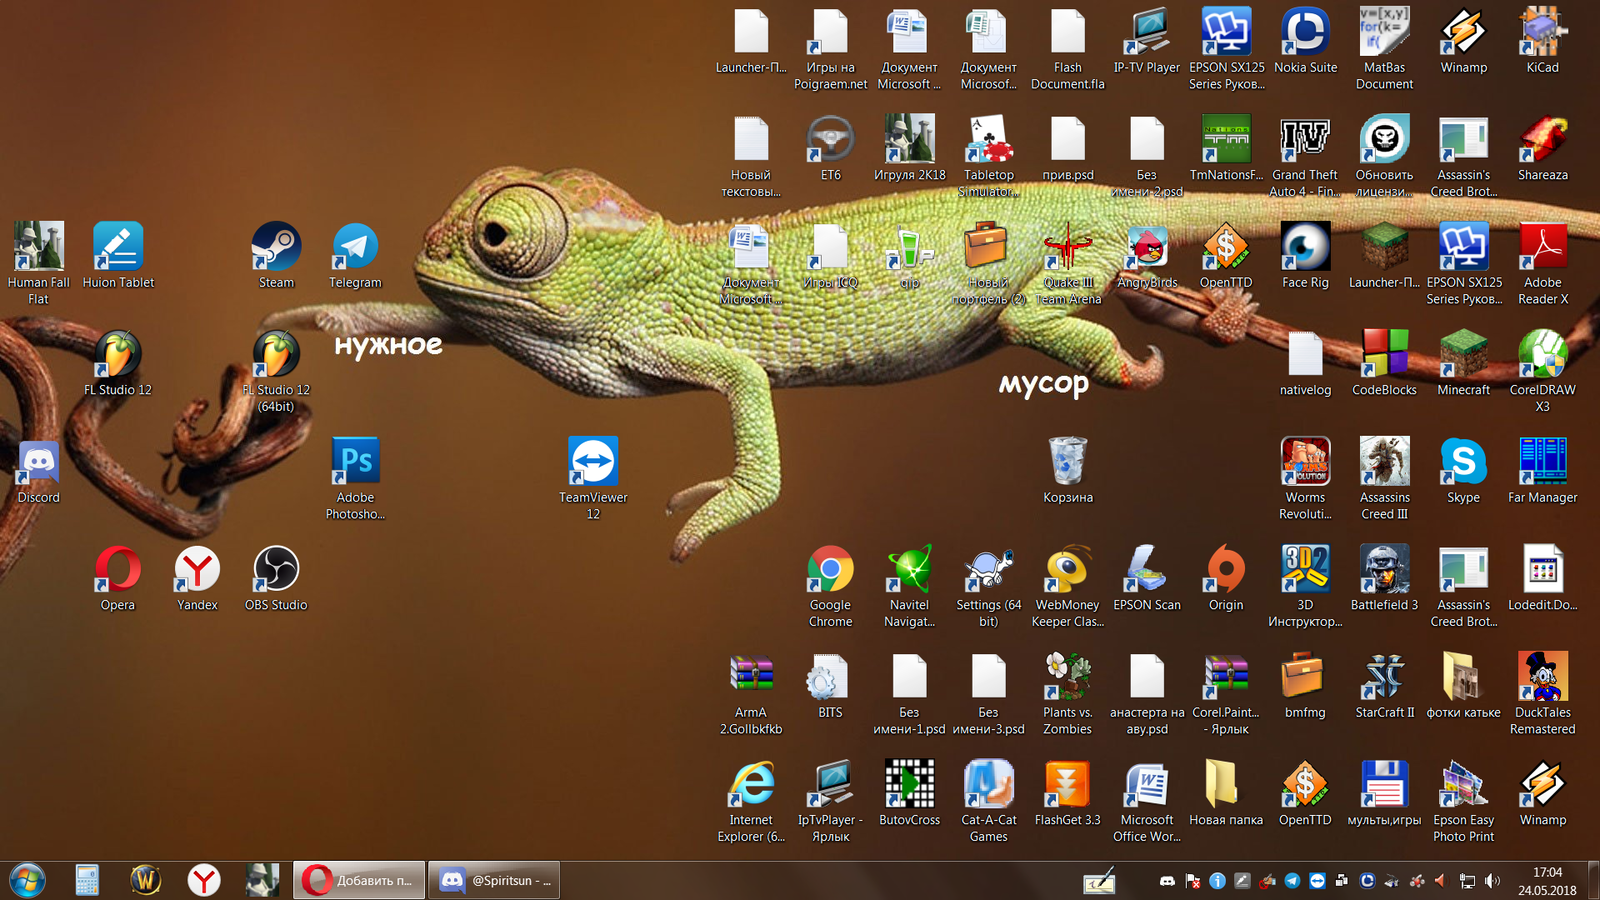
Task: Open the Cat-A-Cat Games shortcut
Action: point(988,801)
